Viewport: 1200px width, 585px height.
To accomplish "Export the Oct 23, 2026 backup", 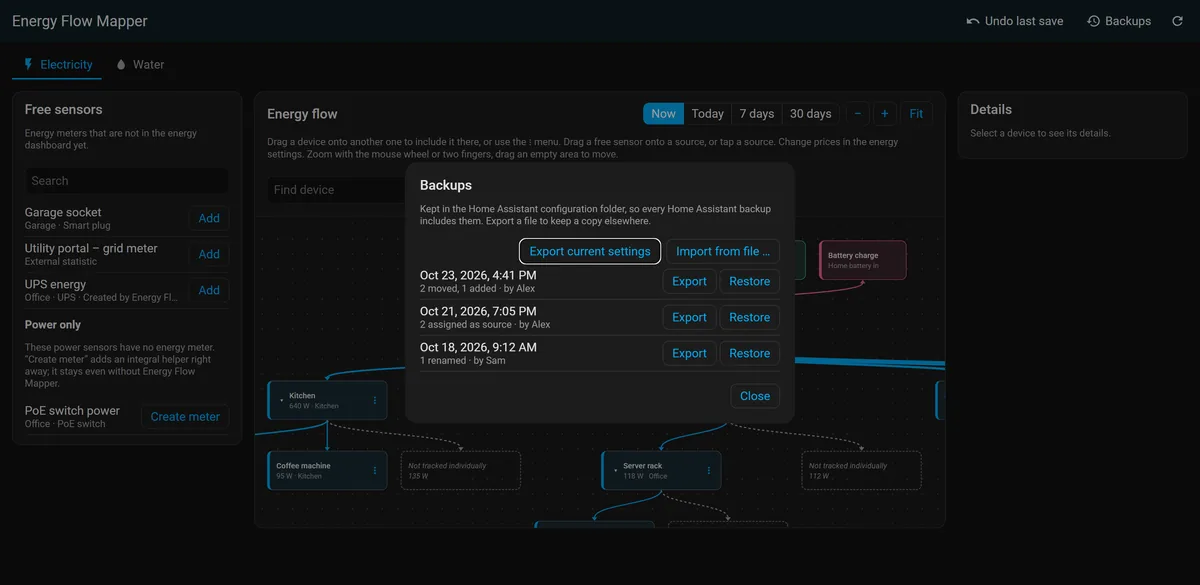I will coord(689,281).
